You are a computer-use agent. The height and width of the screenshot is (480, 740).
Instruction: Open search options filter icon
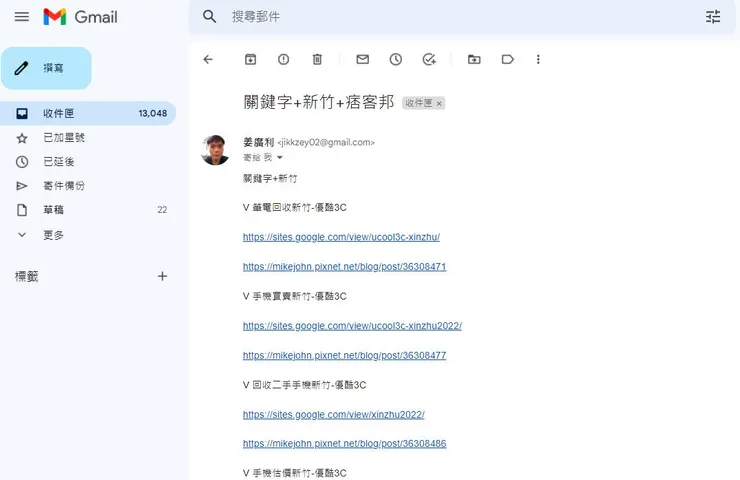[713, 17]
